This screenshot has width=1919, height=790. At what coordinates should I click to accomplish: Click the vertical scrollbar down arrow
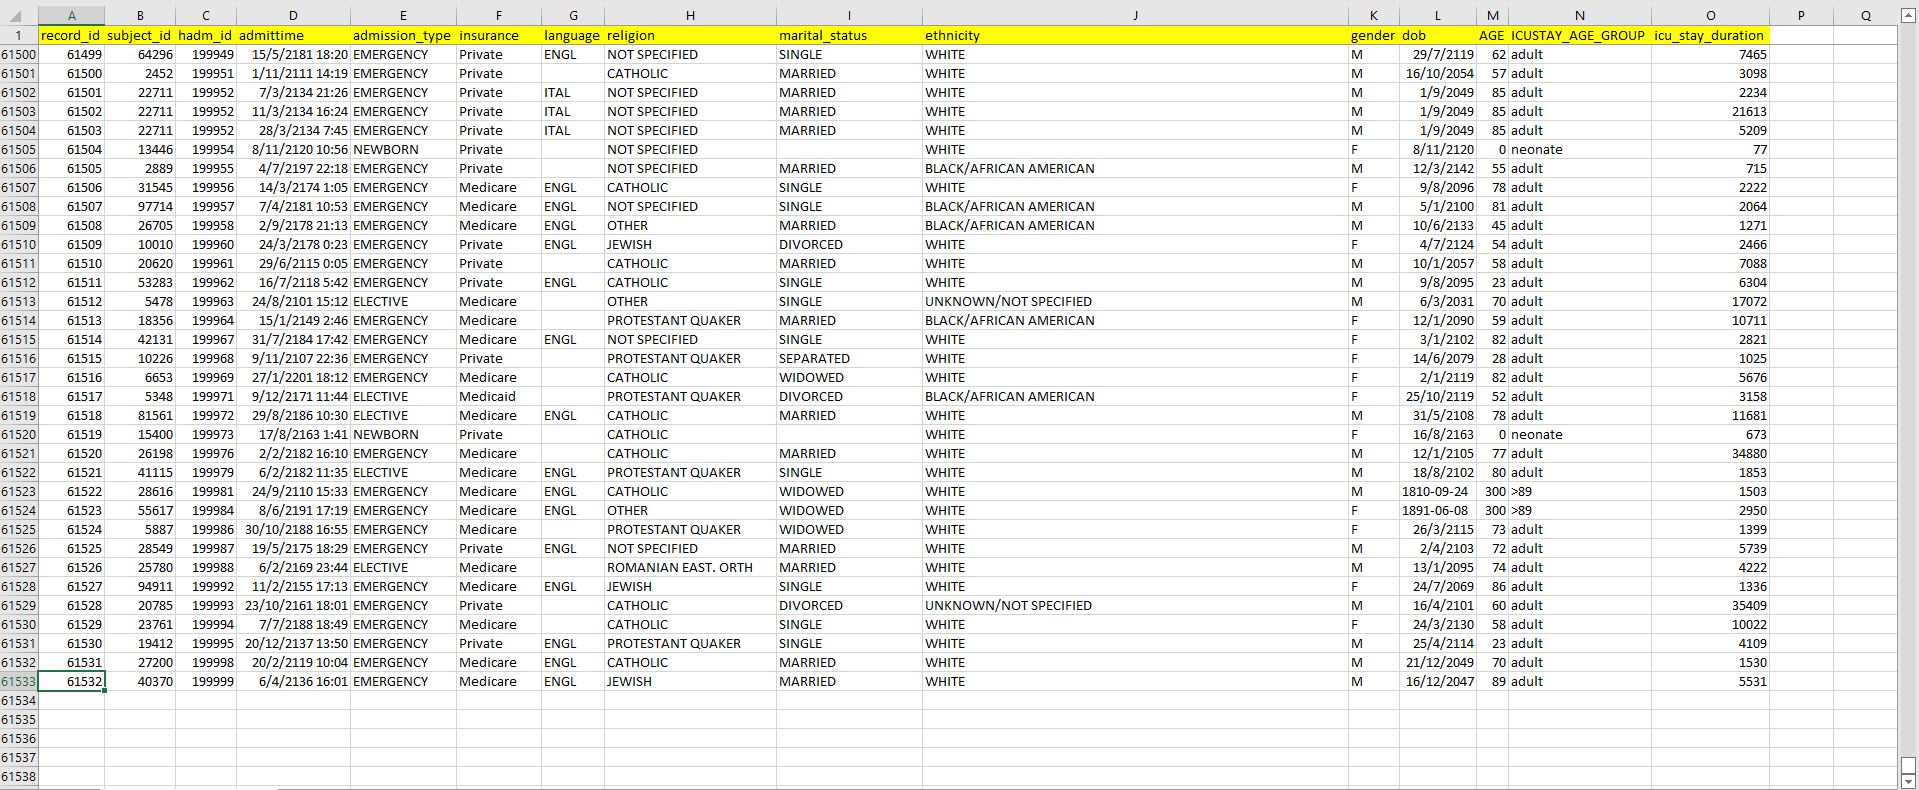1908,781
